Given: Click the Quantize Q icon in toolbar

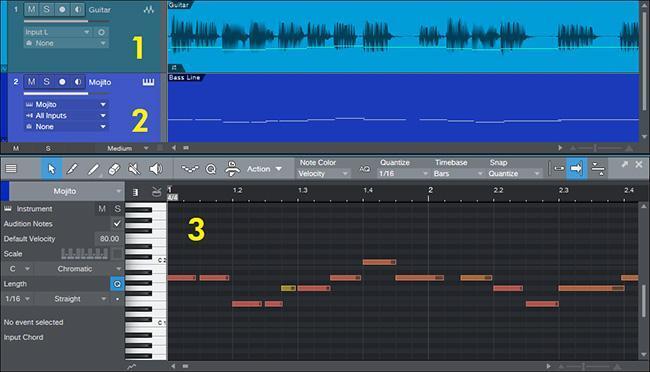Looking at the screenshot, I should tap(211, 169).
